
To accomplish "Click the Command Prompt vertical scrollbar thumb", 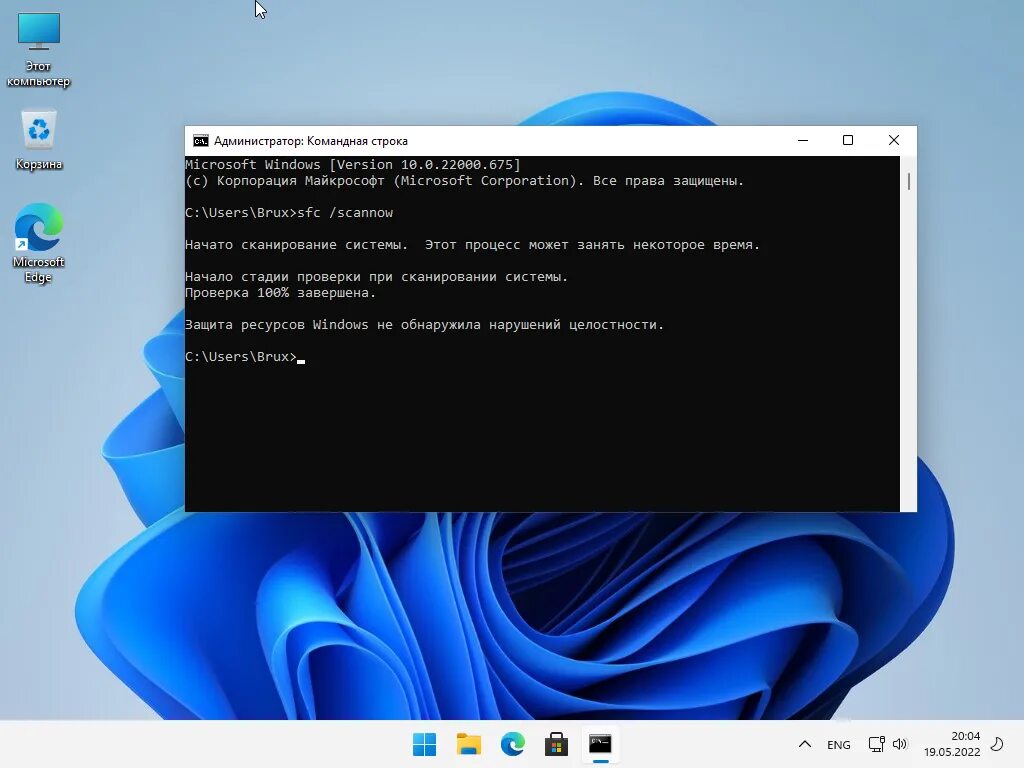I will pyautogui.click(x=908, y=182).
